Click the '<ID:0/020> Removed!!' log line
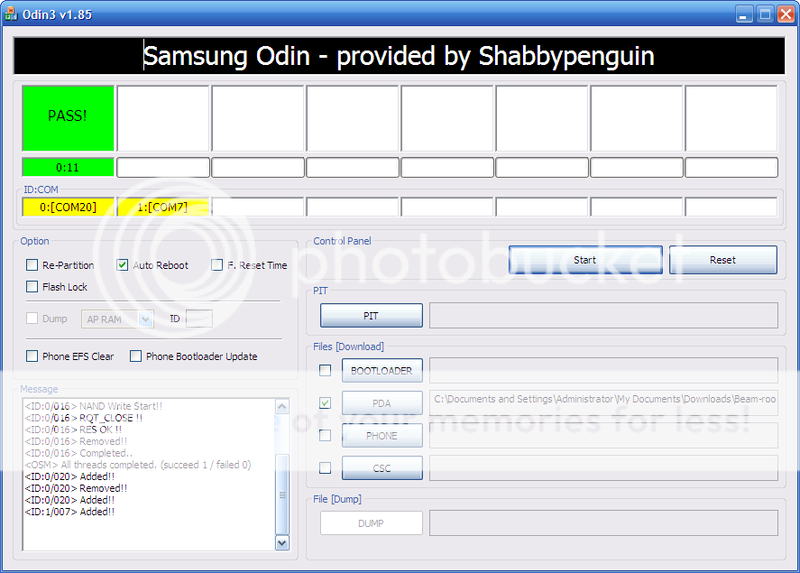 [76, 488]
